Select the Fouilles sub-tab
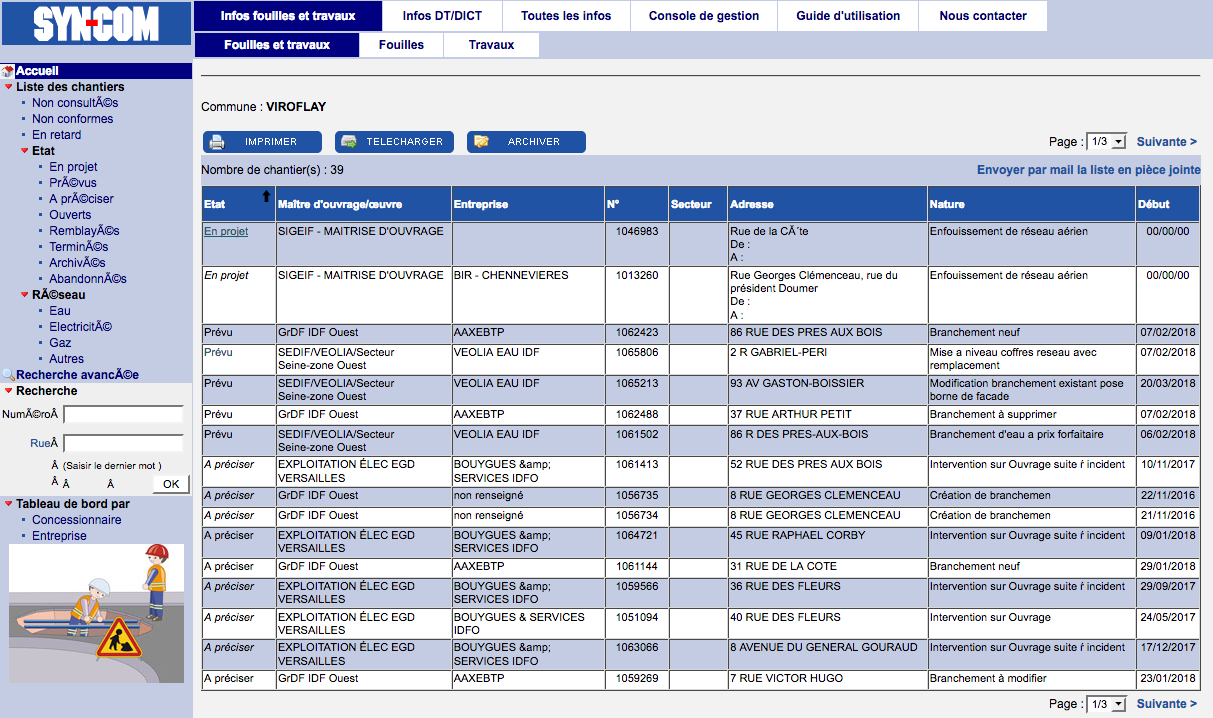The image size is (1213, 718). pyautogui.click(x=401, y=45)
